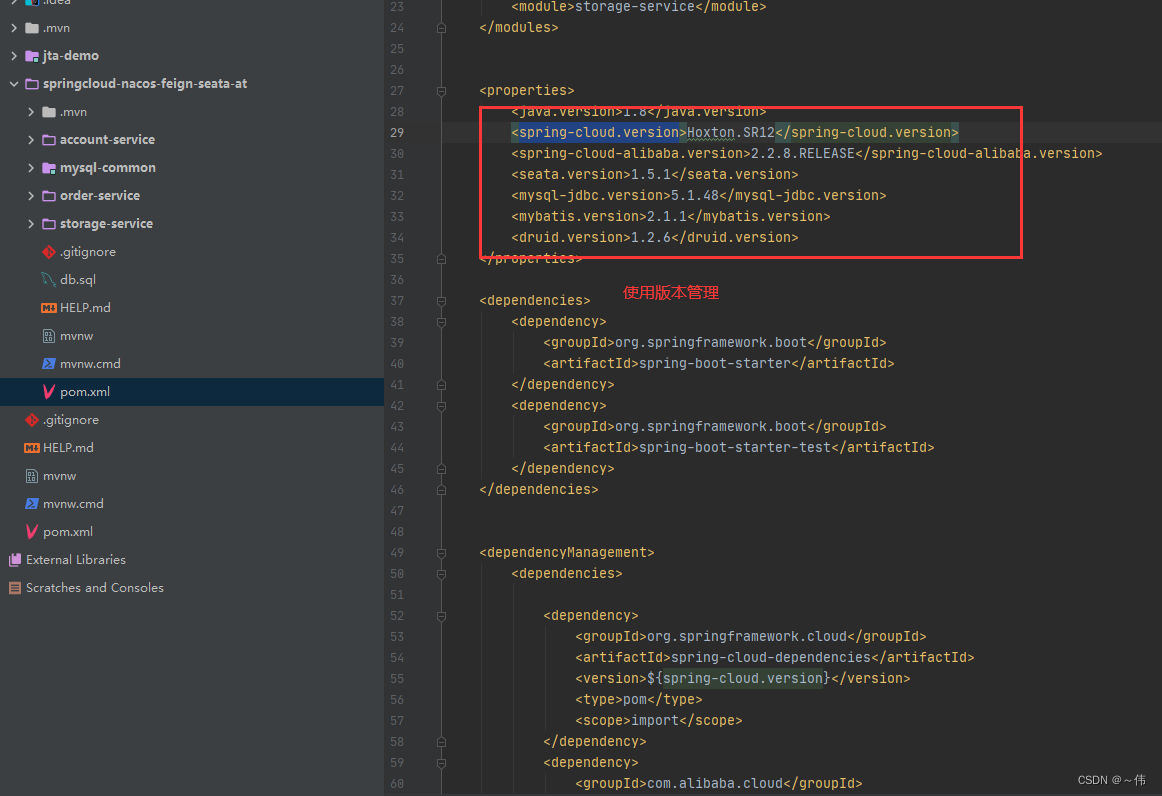Expand the order-service module
Viewport: 1162px width, 796px height.
coord(31,196)
